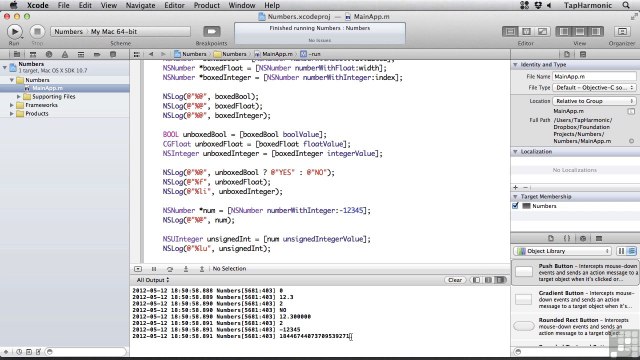Switch to the Assistant editor
This screenshot has height=360, width=640.
pyautogui.click(x=526, y=31)
